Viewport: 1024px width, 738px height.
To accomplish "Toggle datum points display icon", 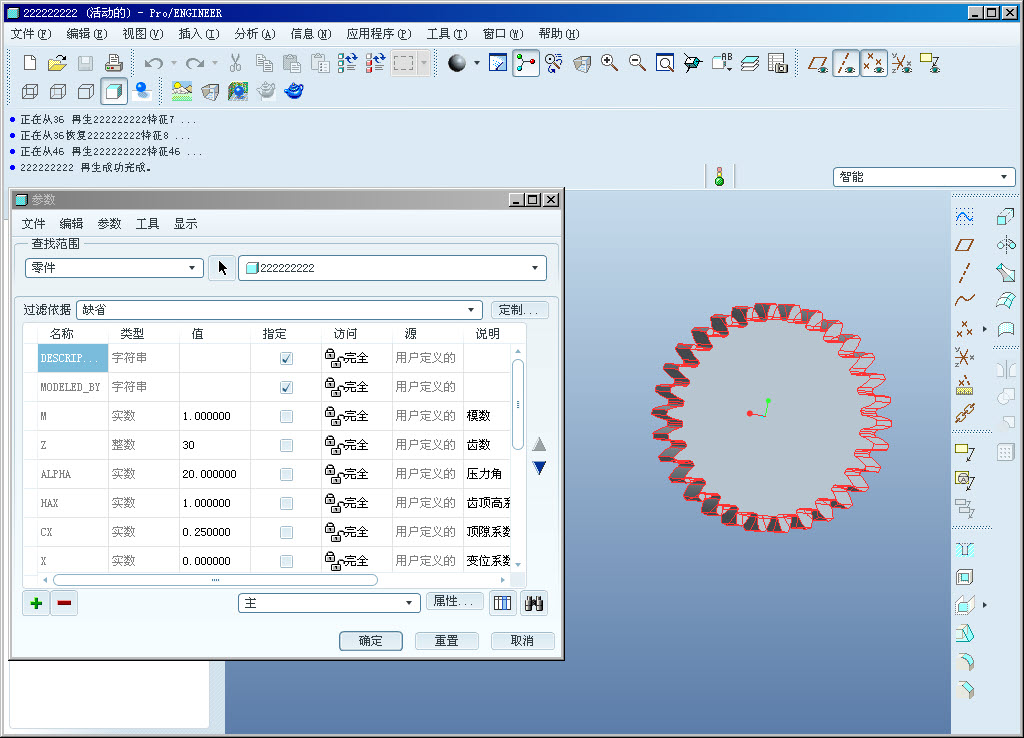I will 874,63.
